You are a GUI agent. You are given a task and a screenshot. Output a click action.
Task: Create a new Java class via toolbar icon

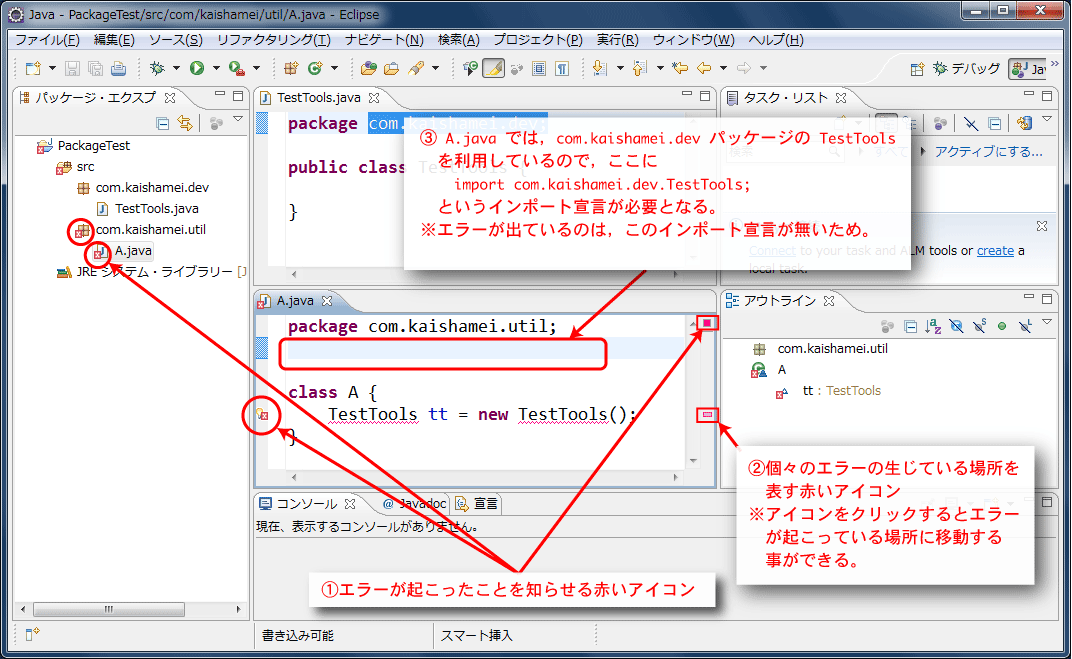point(315,68)
